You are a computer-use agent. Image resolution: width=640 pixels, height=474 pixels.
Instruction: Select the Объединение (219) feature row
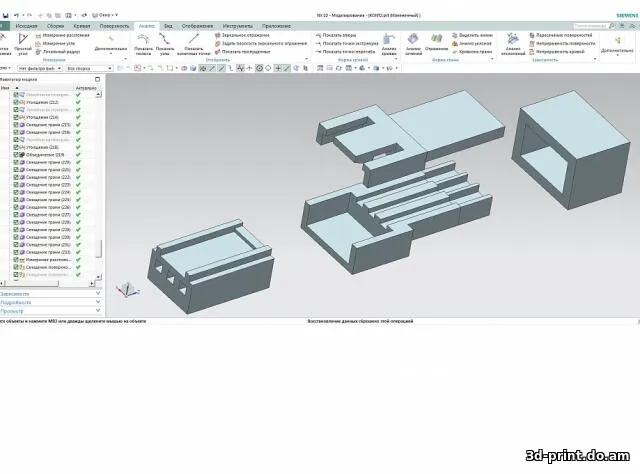pos(45,155)
